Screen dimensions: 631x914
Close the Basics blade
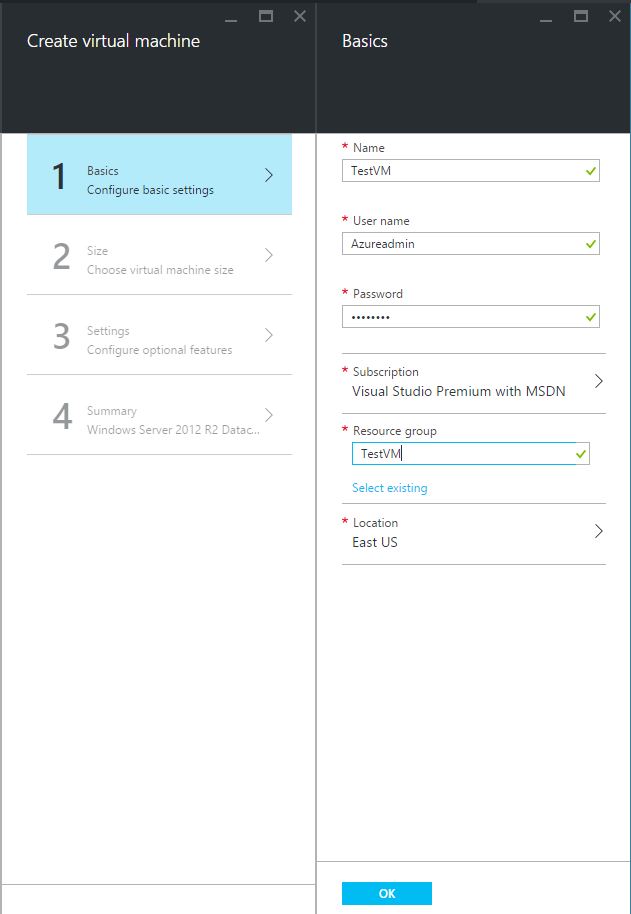615,16
